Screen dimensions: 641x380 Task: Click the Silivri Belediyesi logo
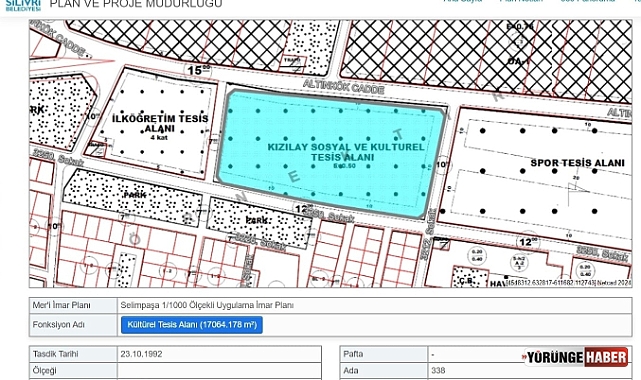point(23,6)
